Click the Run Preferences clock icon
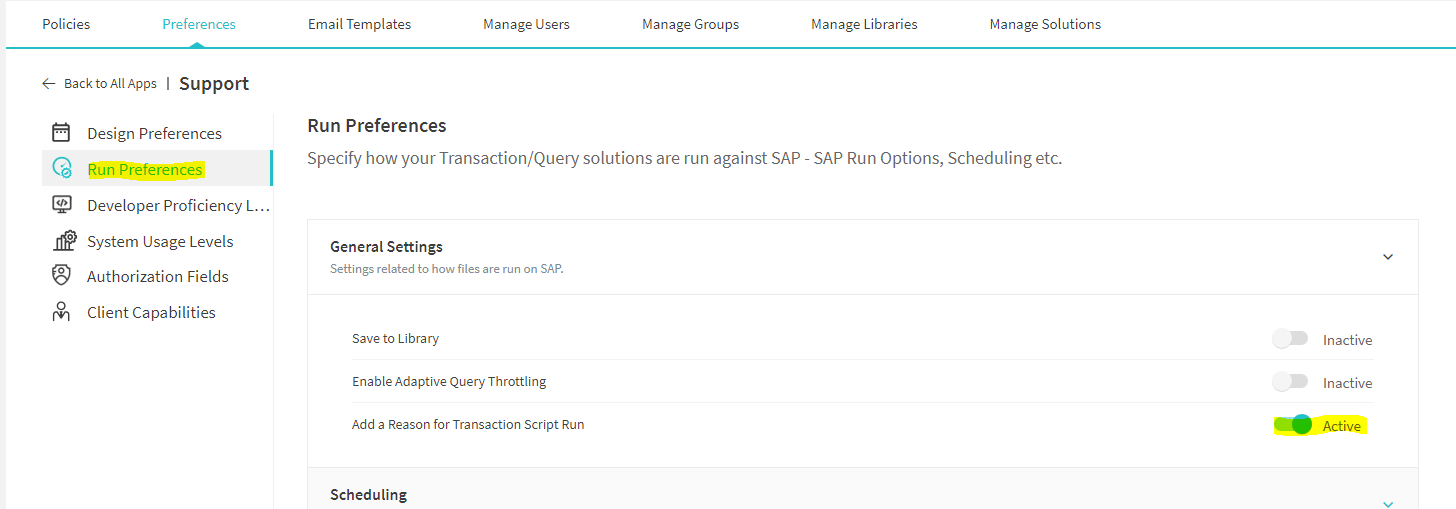Viewport: 1456px width, 509px height. [x=62, y=169]
